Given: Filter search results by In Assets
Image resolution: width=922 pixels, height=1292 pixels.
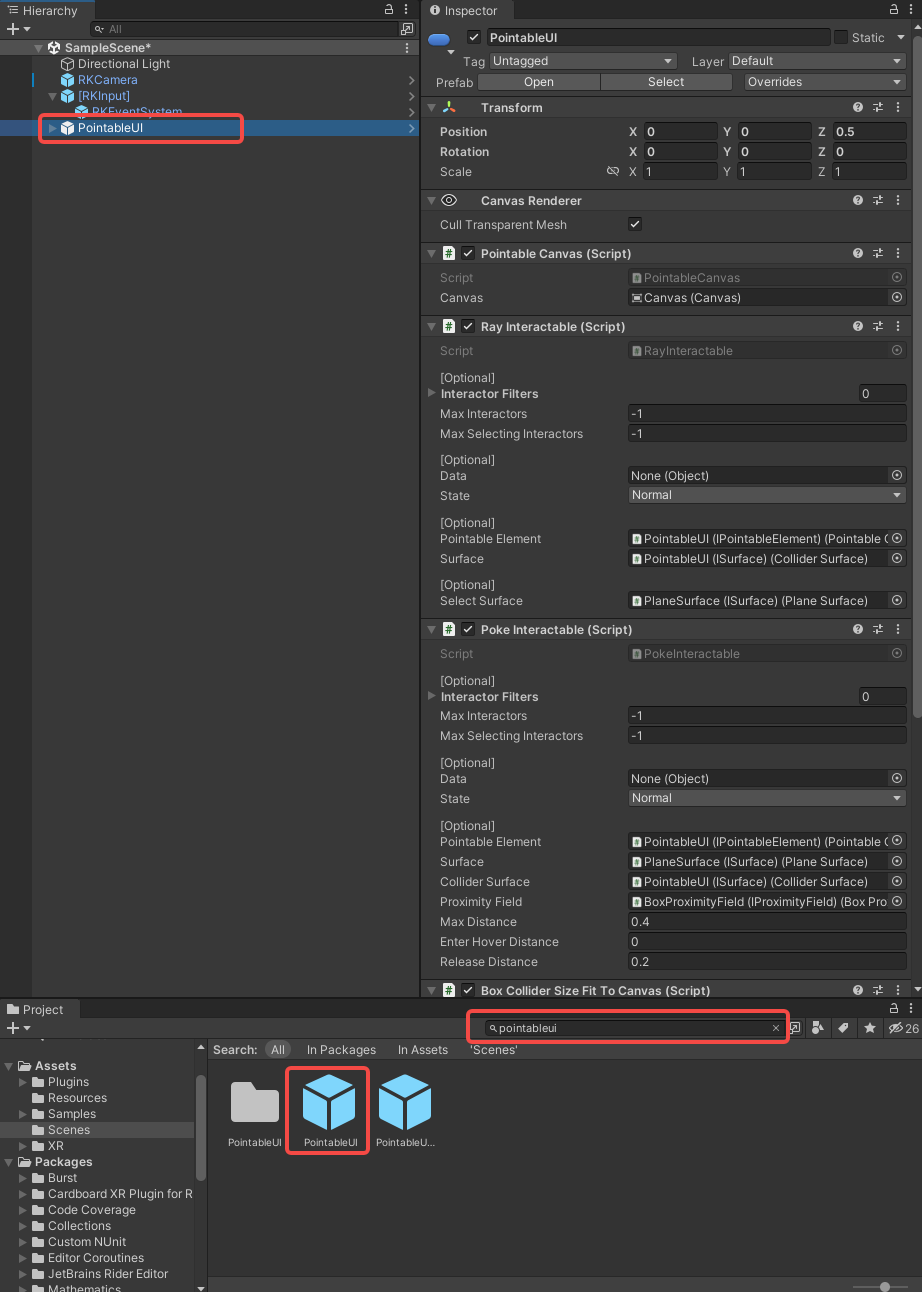Looking at the screenshot, I should point(423,1050).
